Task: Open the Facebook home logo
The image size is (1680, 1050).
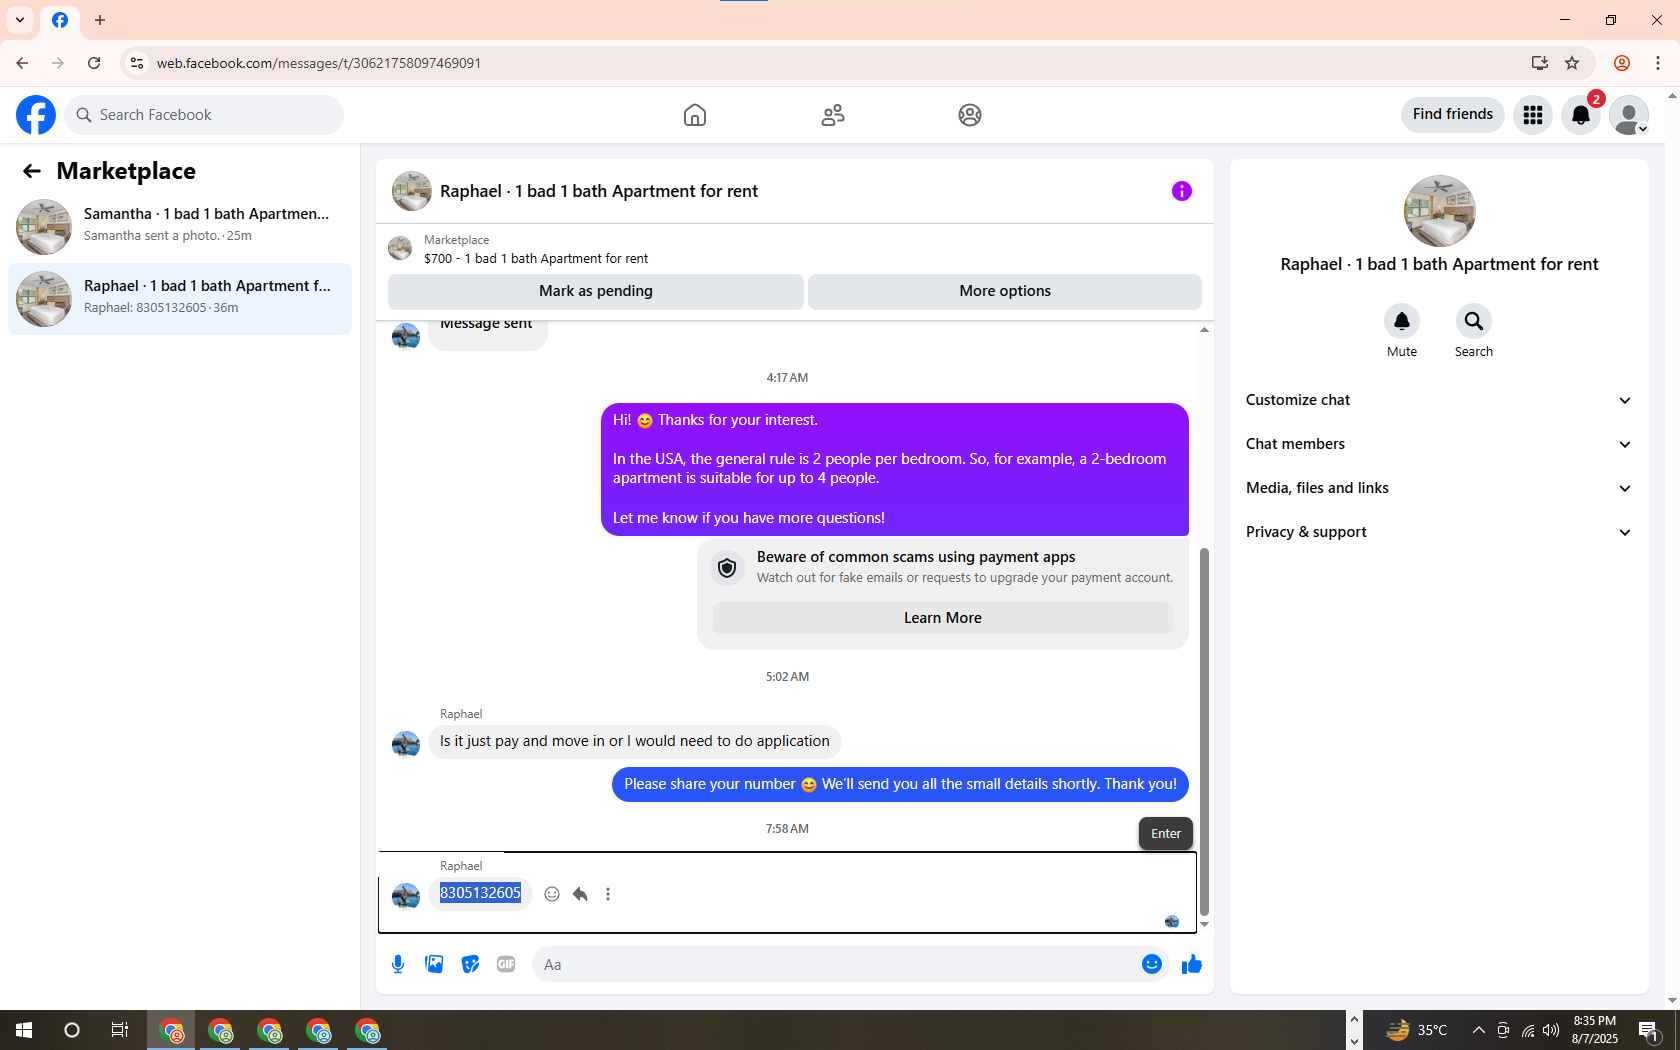Action: (36, 115)
